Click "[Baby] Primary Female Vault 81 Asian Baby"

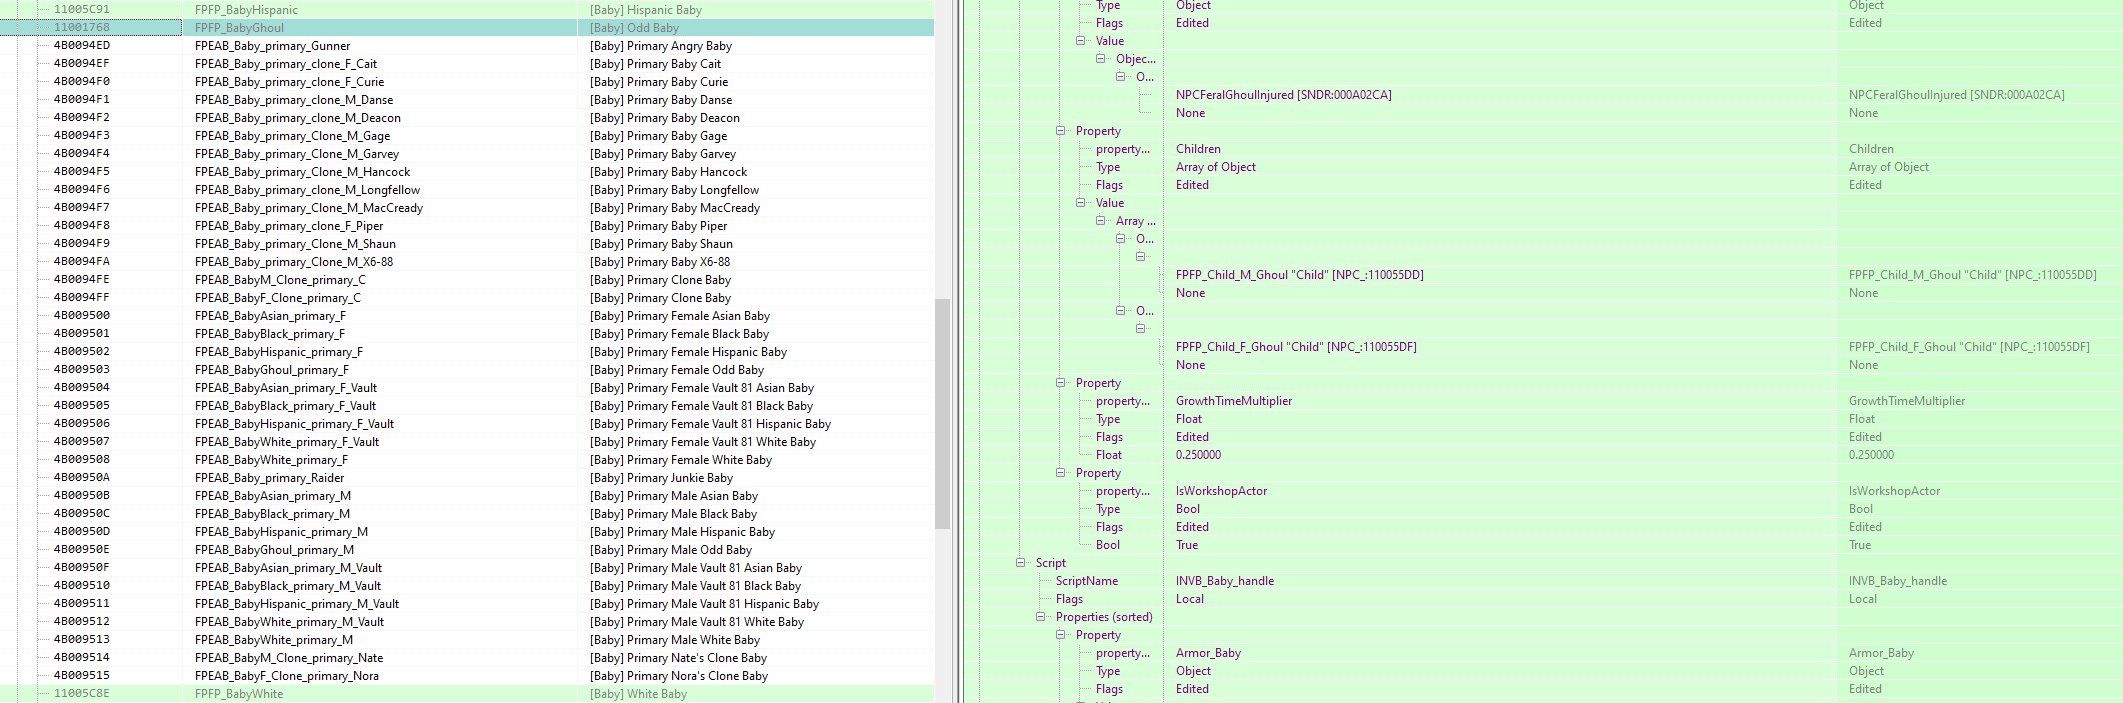(x=702, y=388)
